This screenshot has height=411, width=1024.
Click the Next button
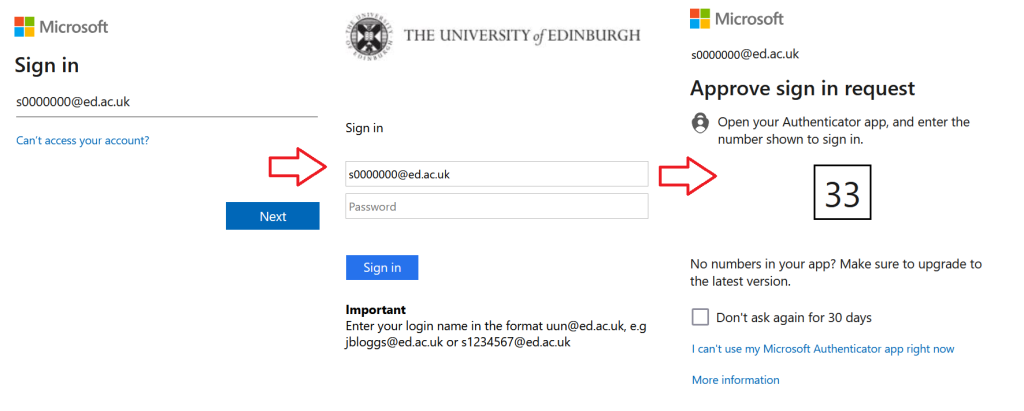[272, 216]
